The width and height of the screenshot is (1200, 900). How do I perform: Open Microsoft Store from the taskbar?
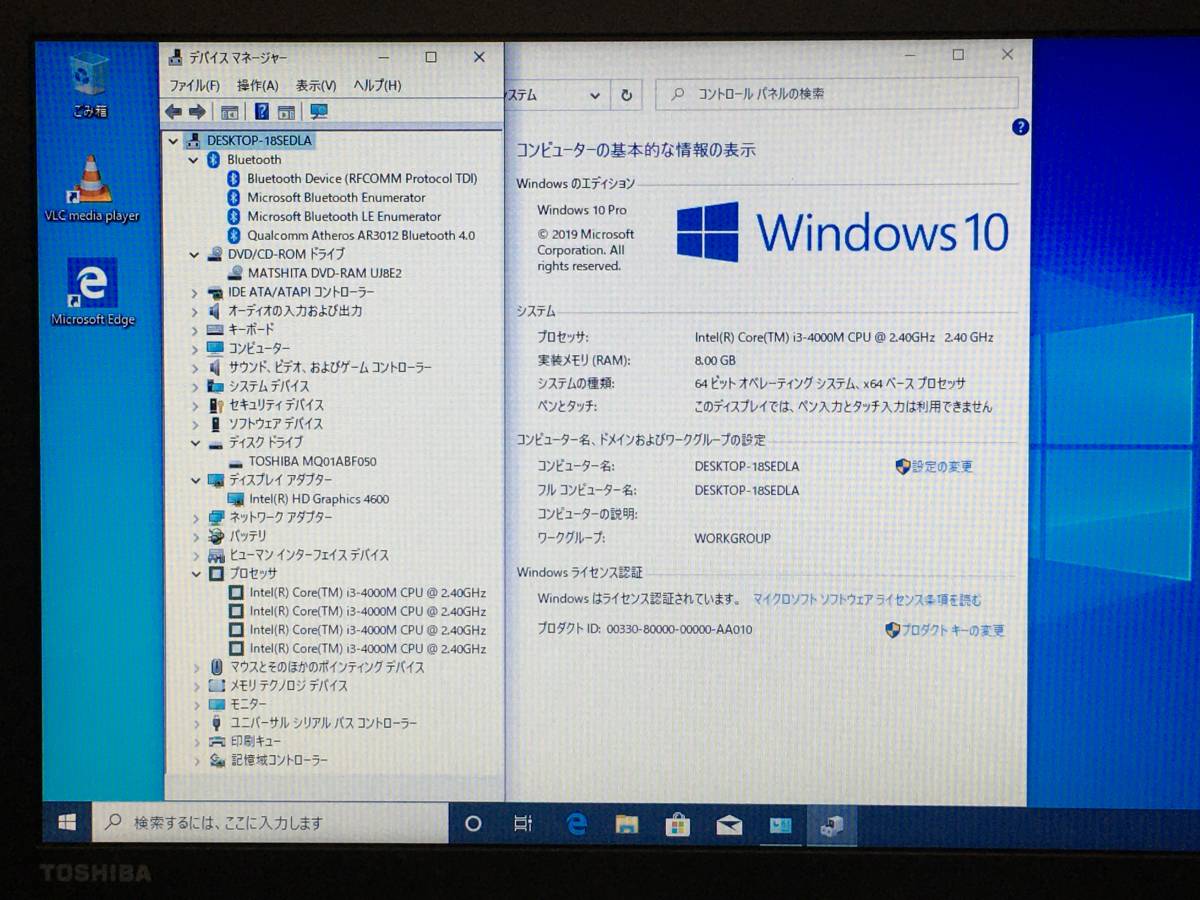pyautogui.click(x=678, y=824)
